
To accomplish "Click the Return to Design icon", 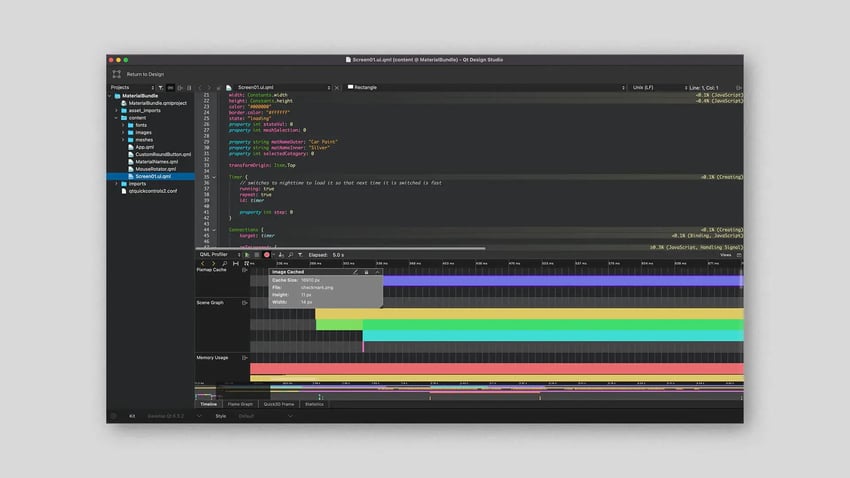I will tap(117, 74).
